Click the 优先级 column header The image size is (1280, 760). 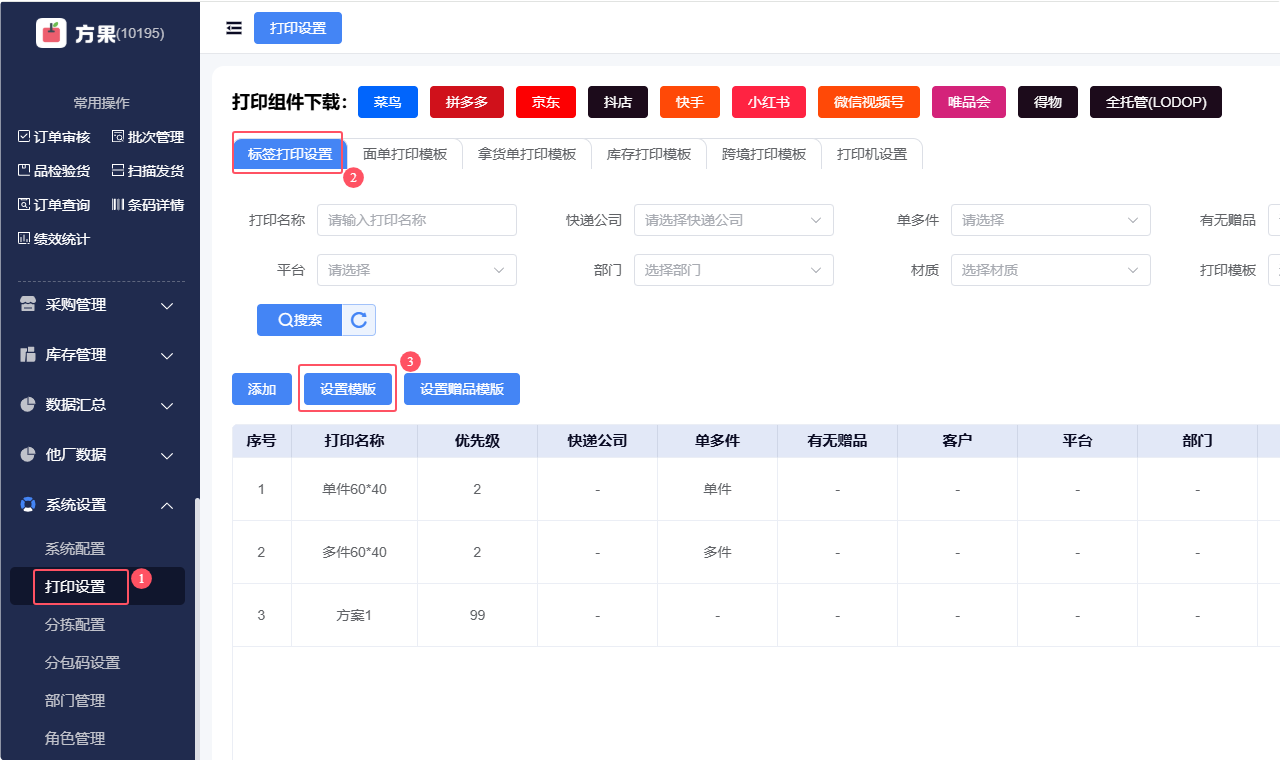(477, 441)
